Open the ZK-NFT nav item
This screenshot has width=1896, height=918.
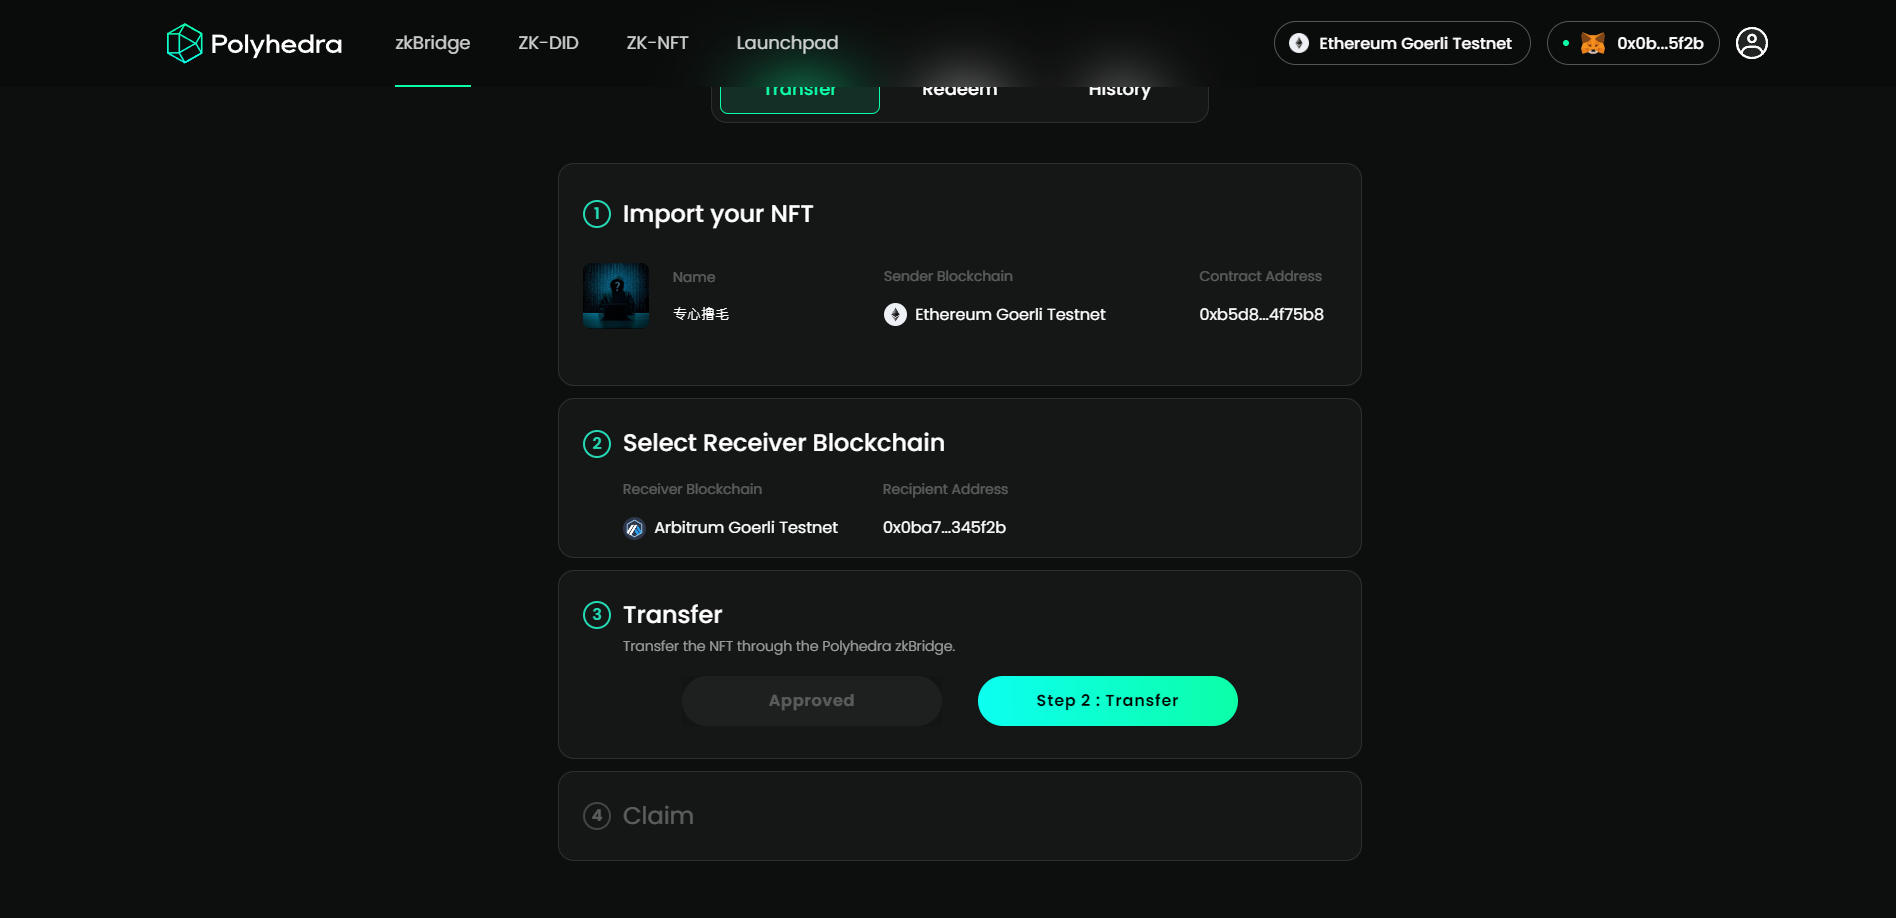[x=657, y=43]
